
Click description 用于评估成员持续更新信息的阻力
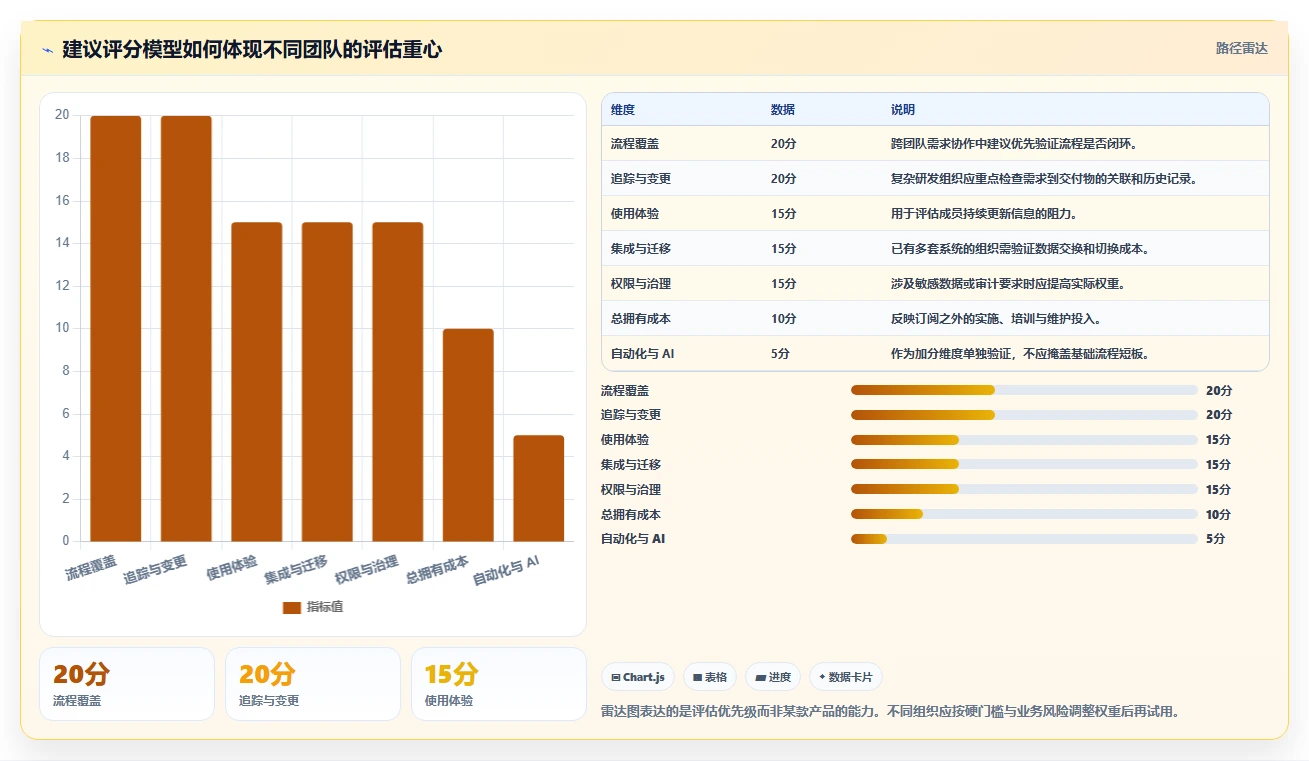click(984, 214)
